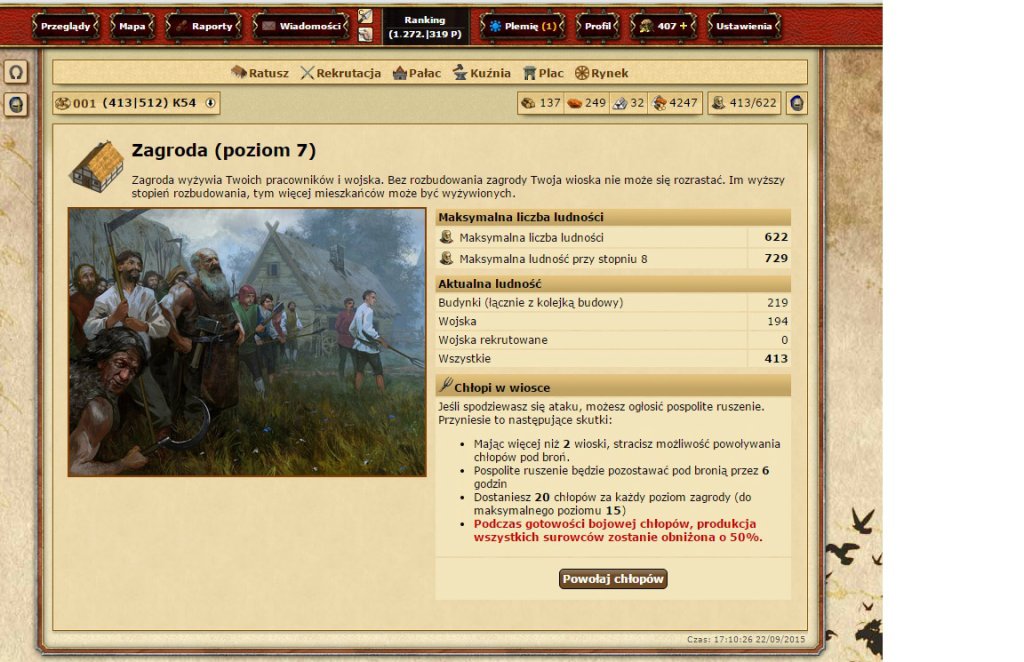Open Plac from the quick bar
The image size is (1024, 662).
coord(543,72)
